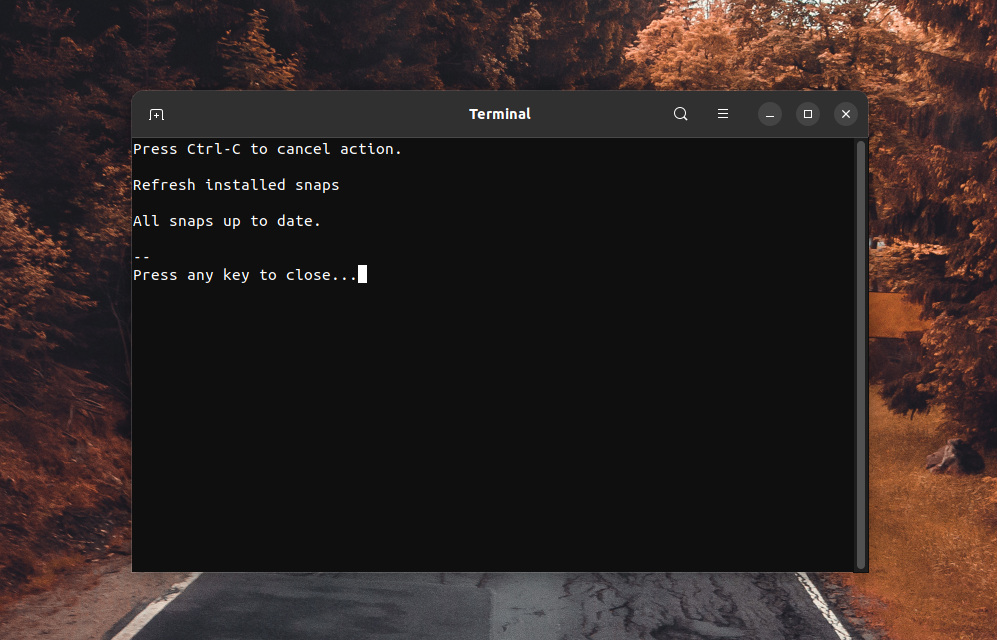Maximize the Terminal window
The image size is (997, 640).
click(x=808, y=114)
